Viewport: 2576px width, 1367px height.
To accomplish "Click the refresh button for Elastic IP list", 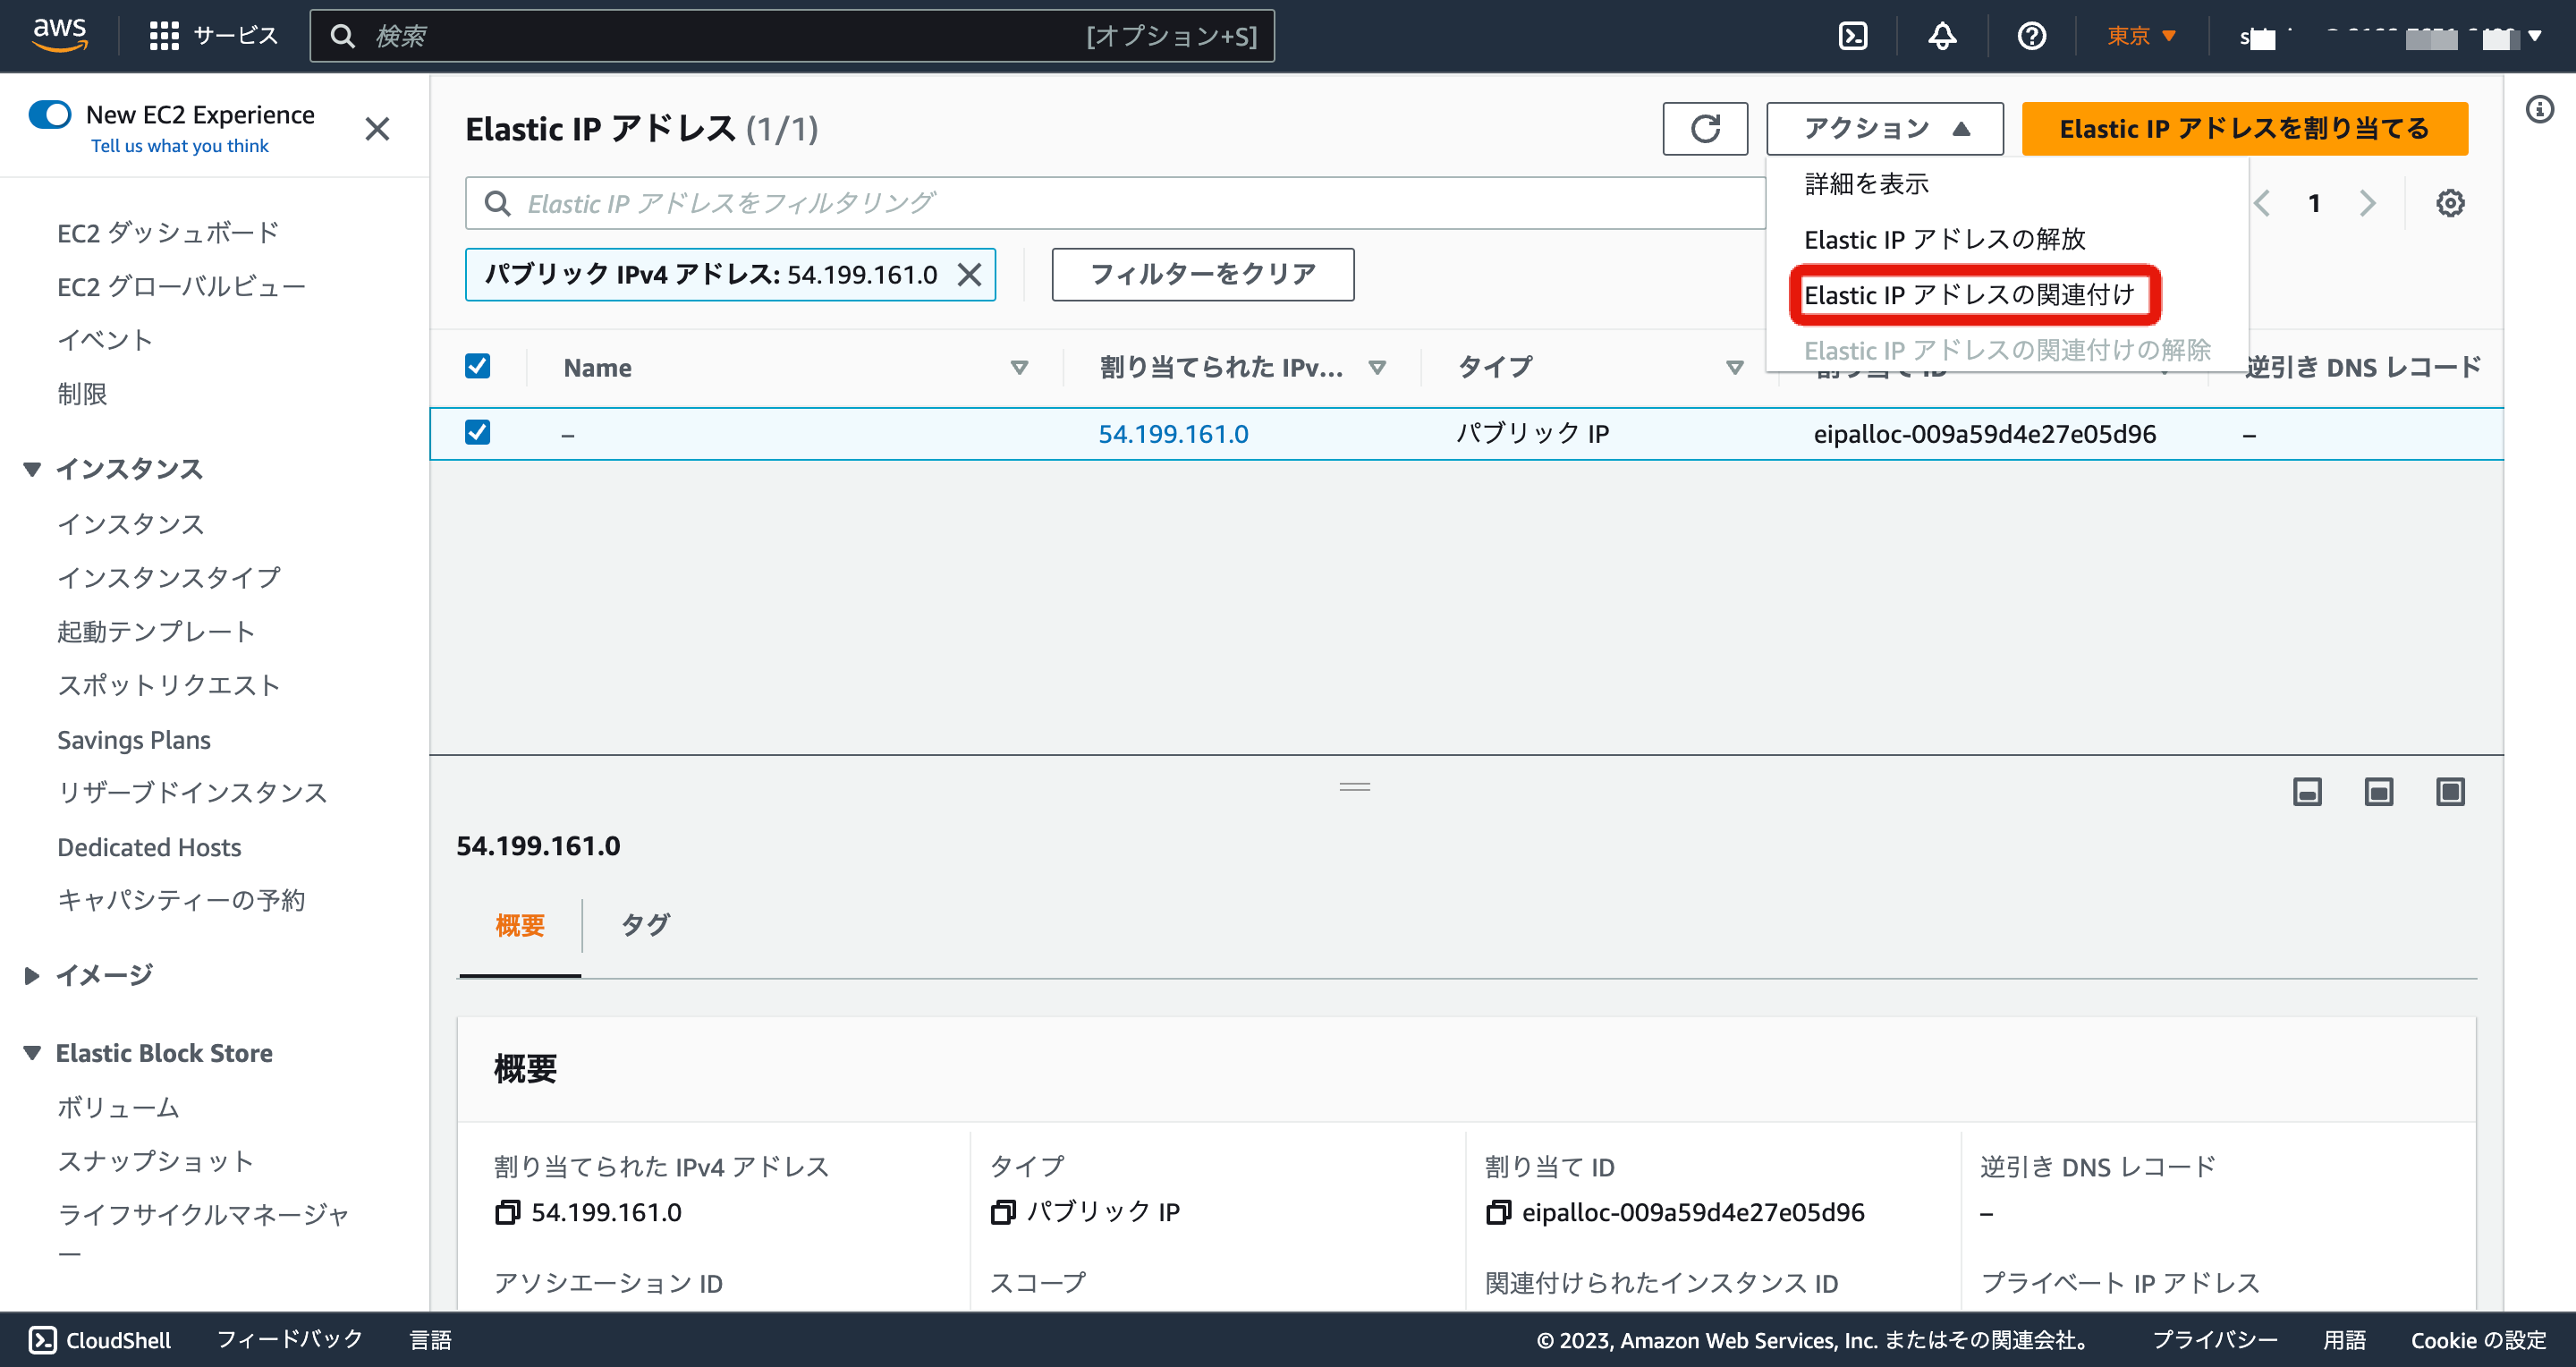I will (x=1704, y=129).
